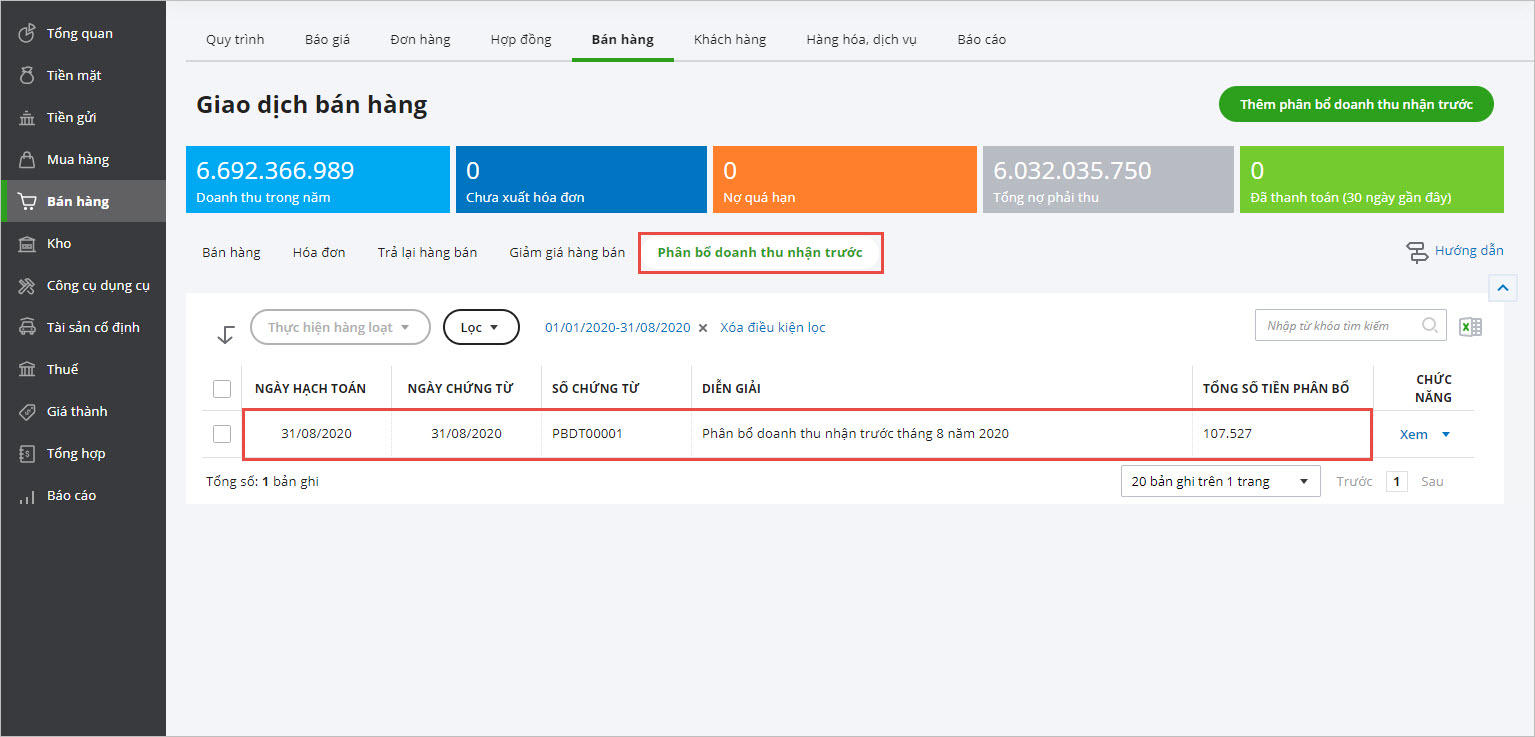This screenshot has width=1535, height=737.
Task: Click the Đã thanh toán green card
Action: pos(1372,180)
